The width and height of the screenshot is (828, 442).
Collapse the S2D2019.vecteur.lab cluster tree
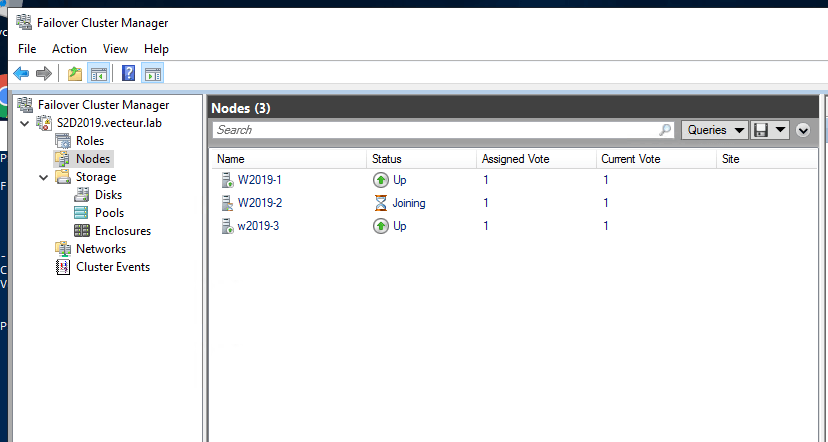24,123
